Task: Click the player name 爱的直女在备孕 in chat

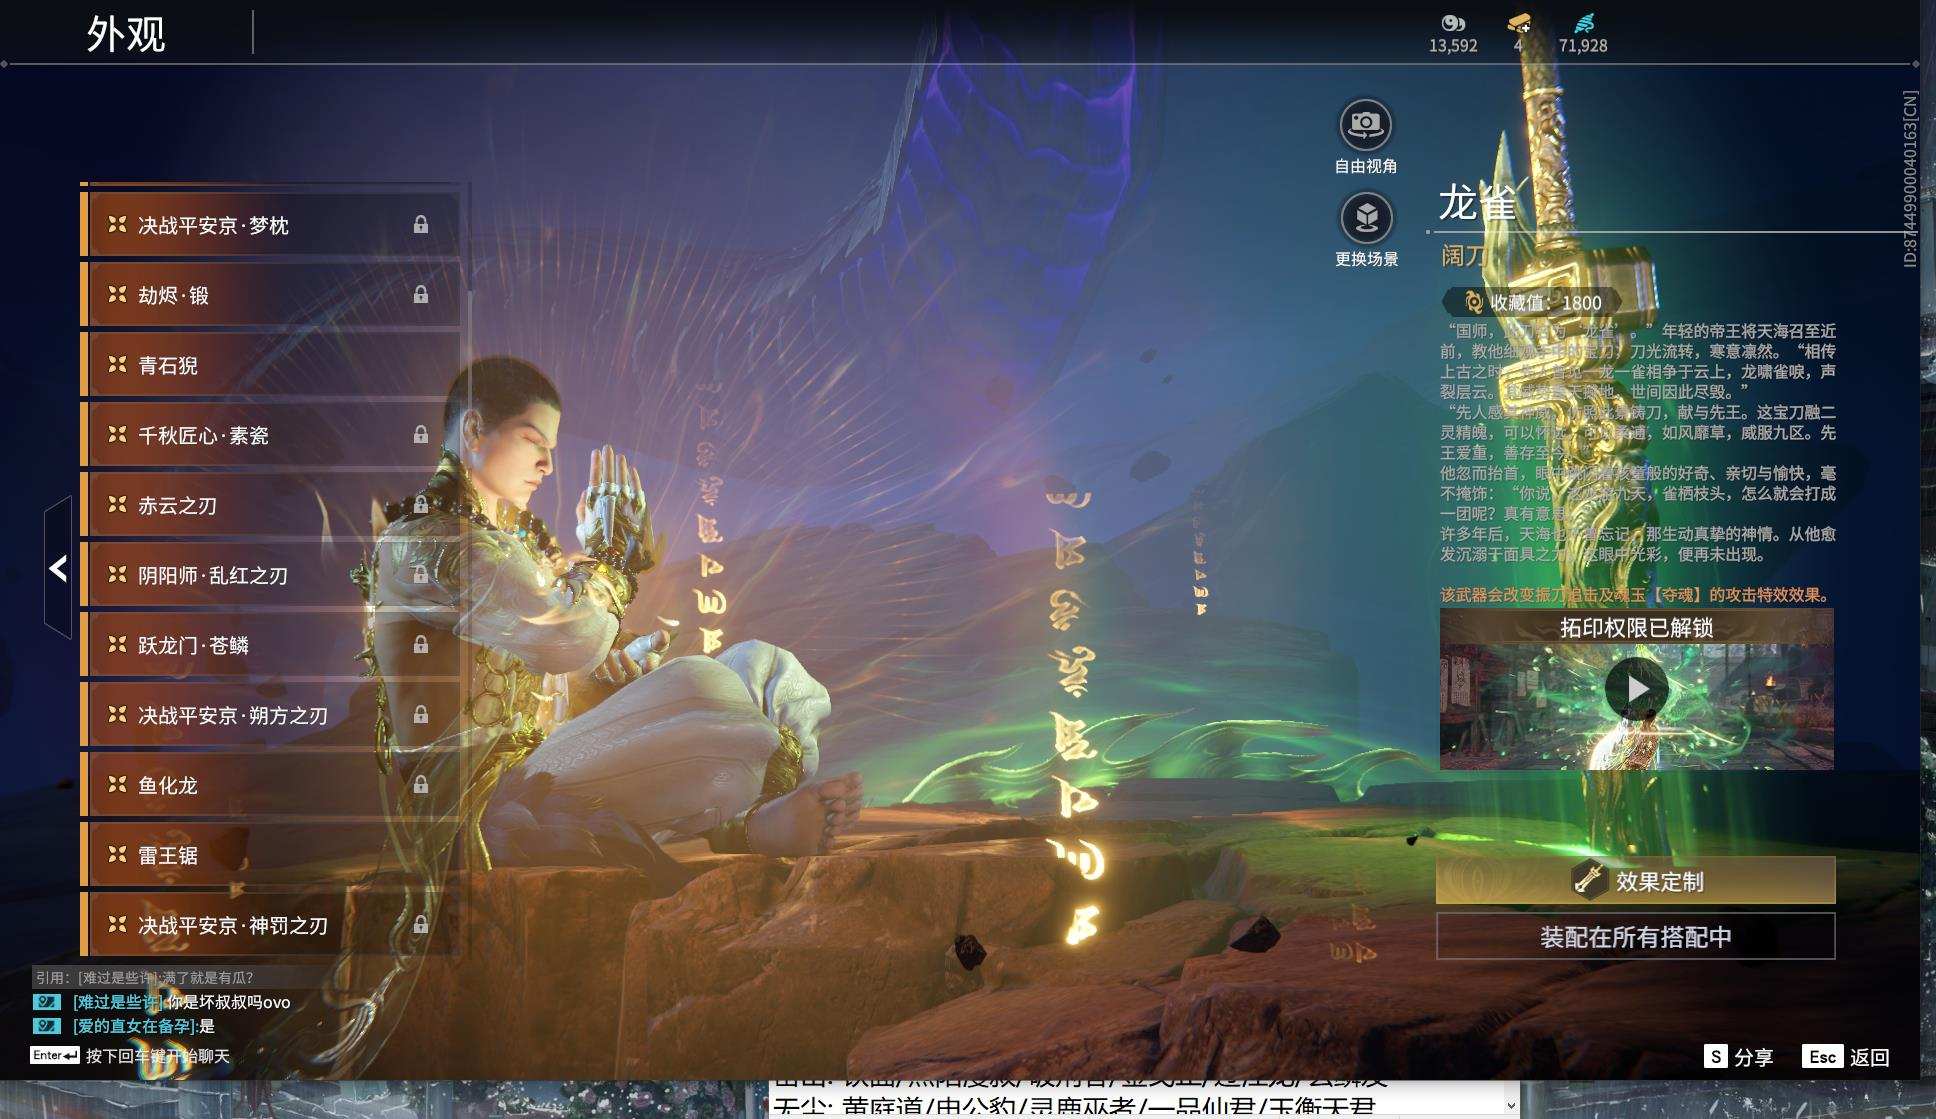Action: (x=135, y=1026)
